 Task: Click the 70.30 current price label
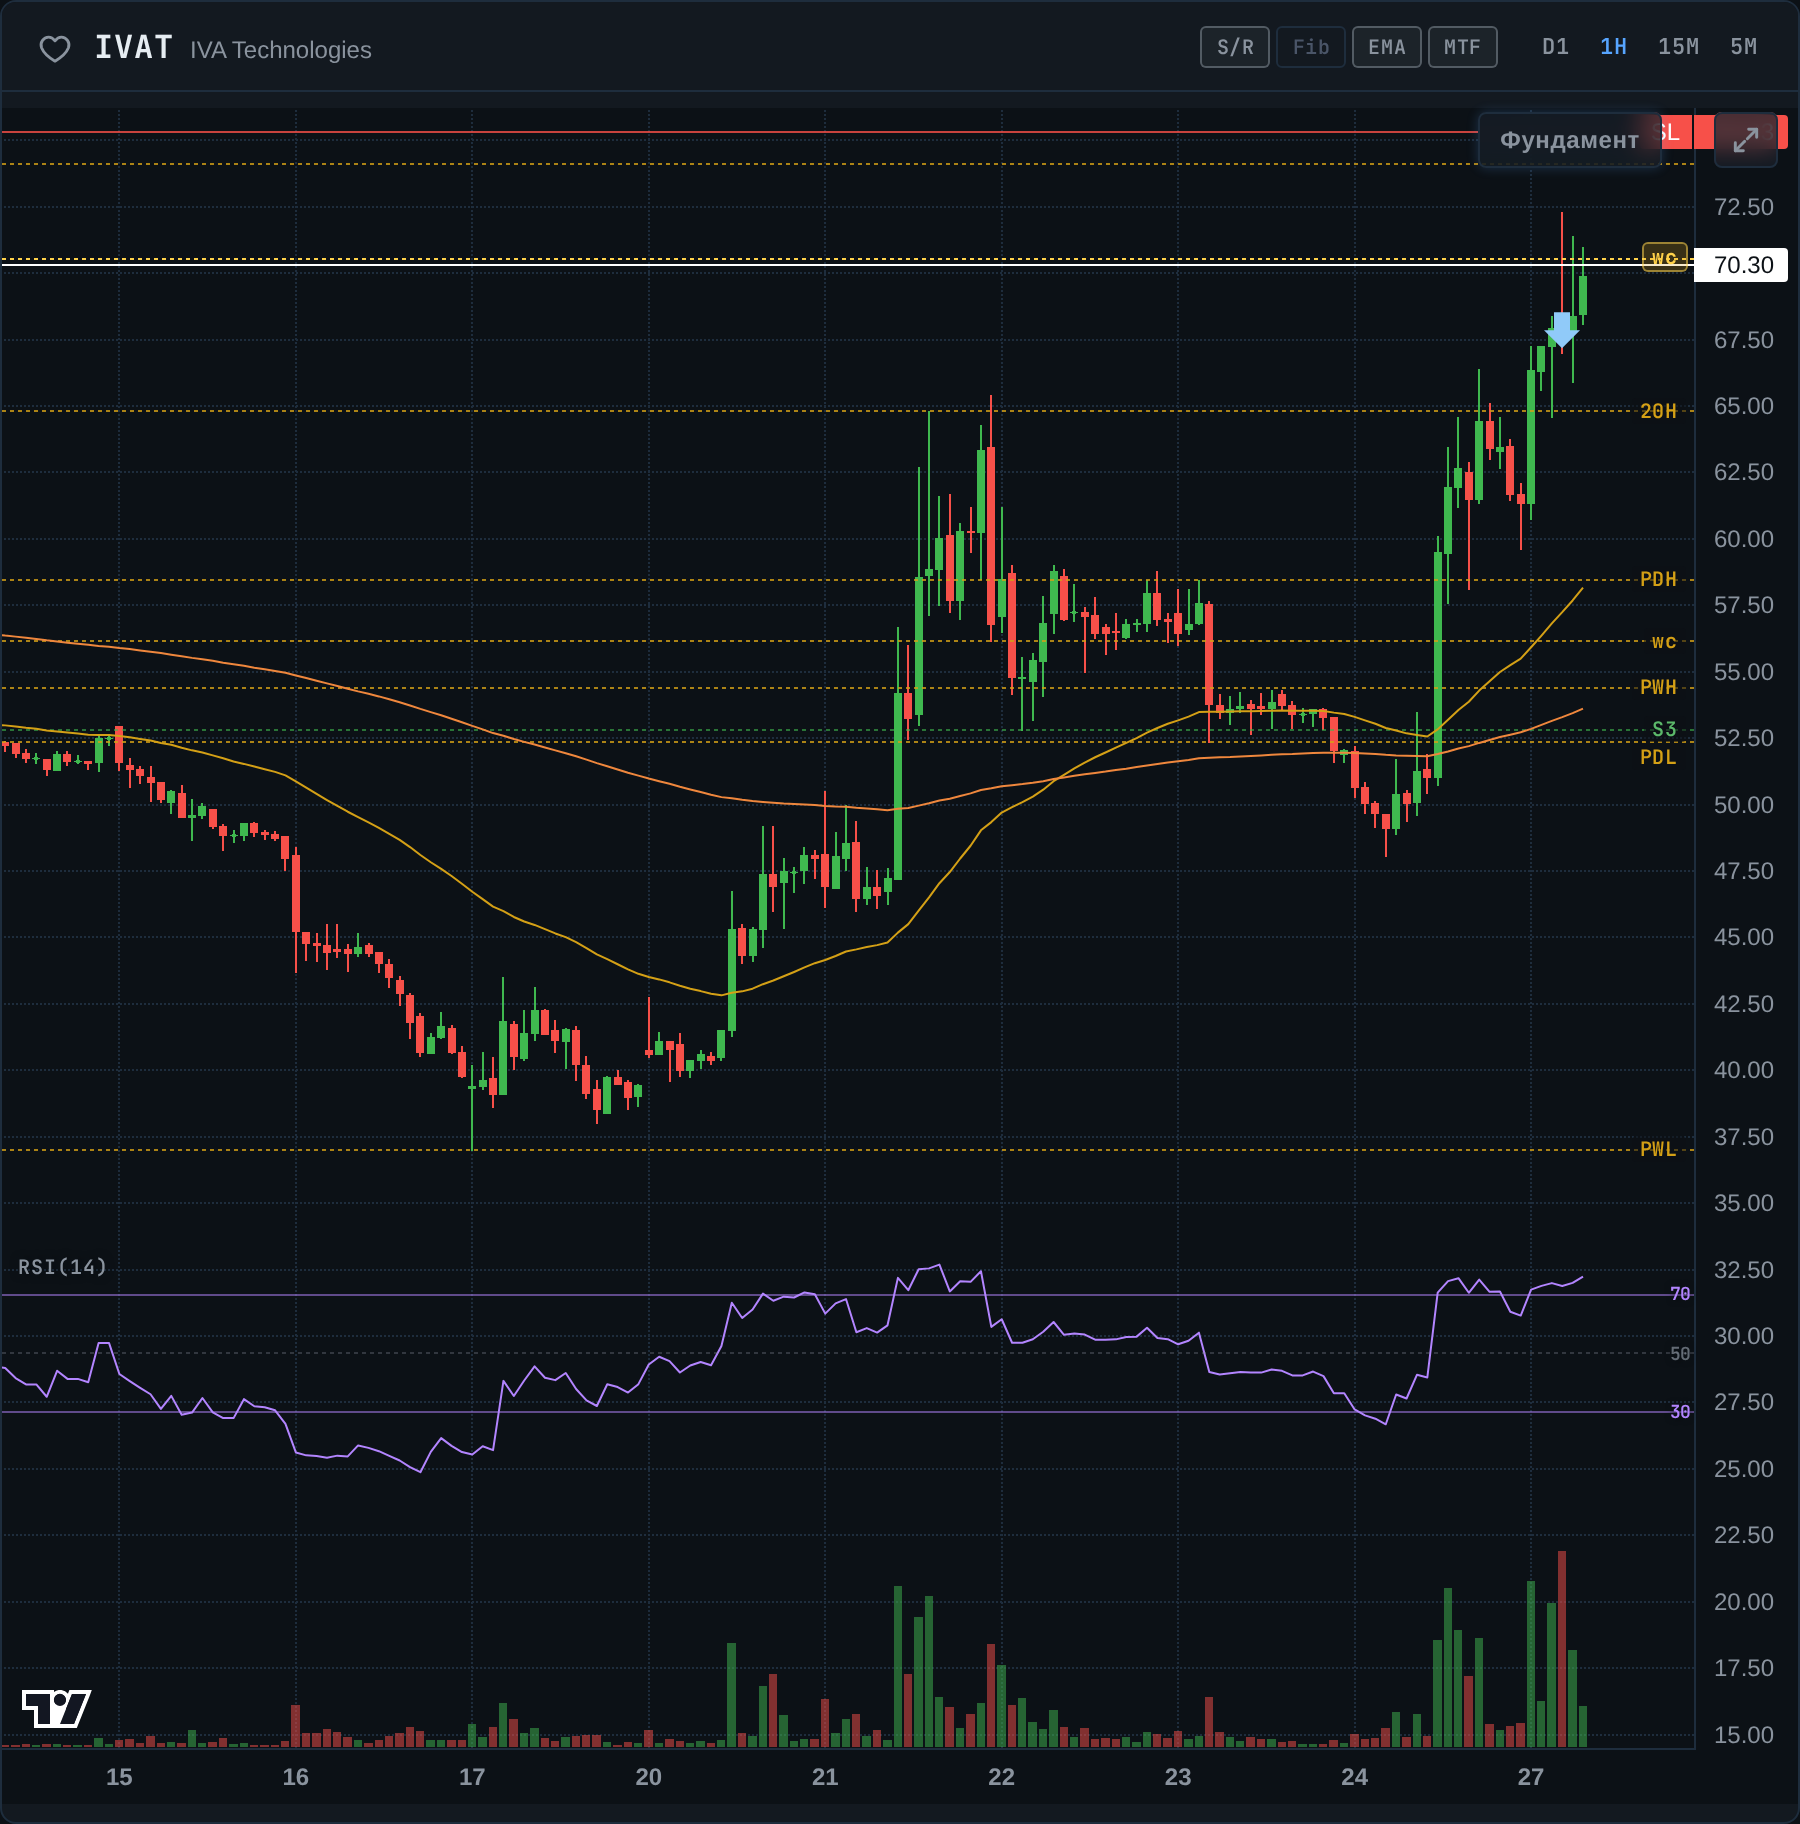click(x=1741, y=265)
